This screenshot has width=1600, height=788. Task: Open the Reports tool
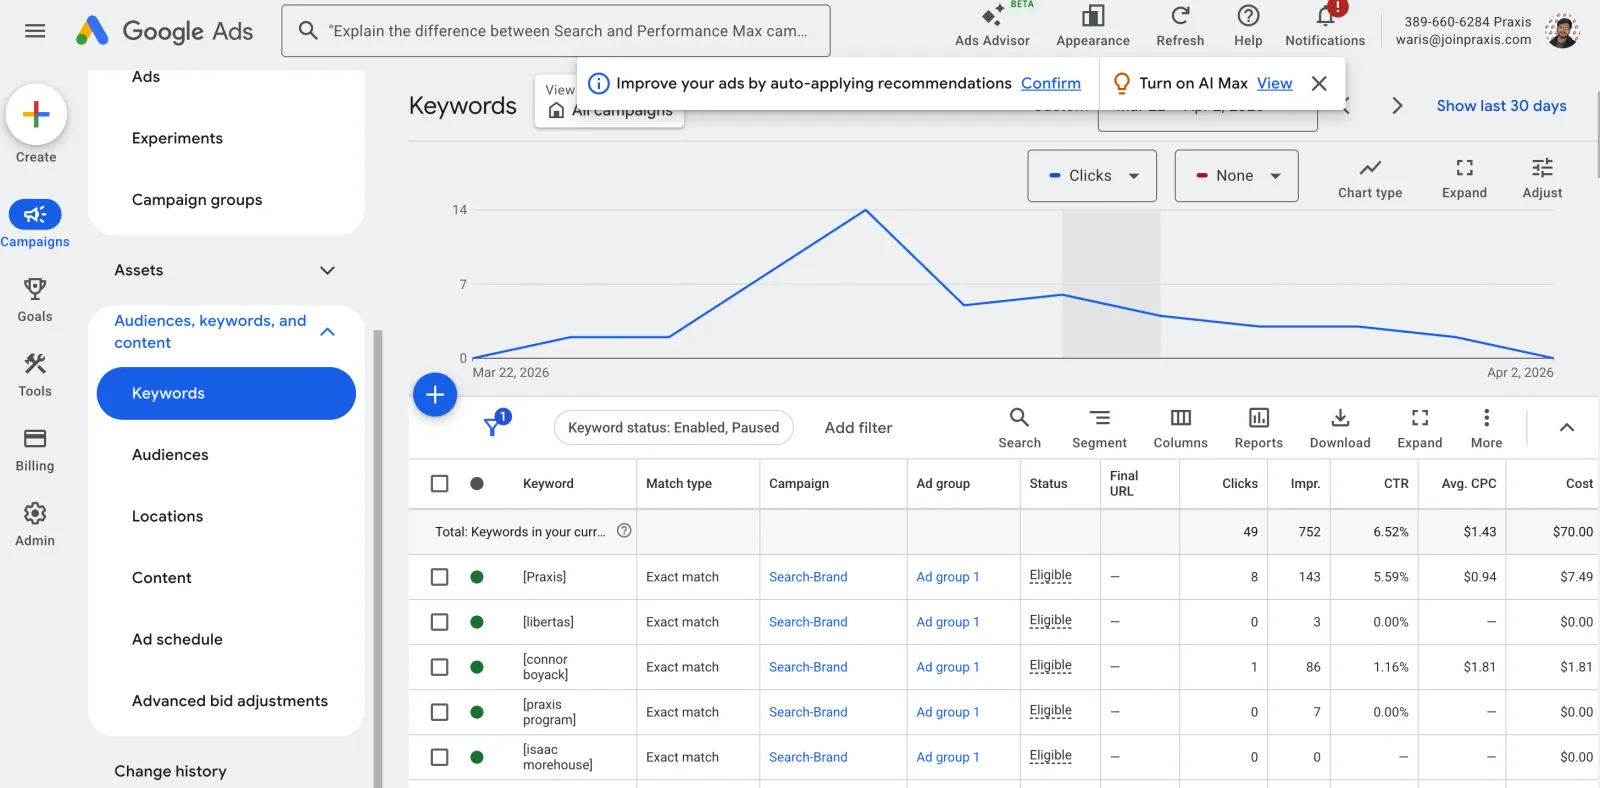[1258, 428]
